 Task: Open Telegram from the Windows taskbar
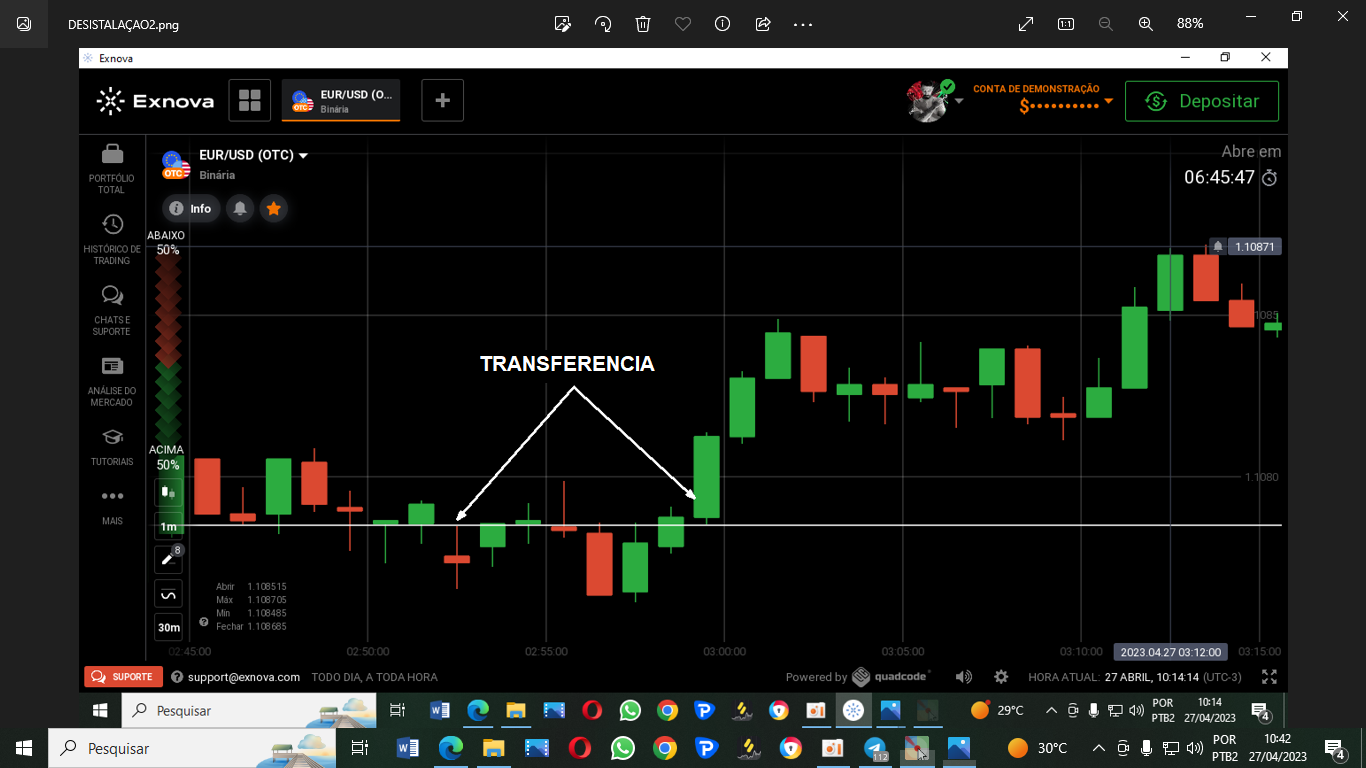click(x=876, y=748)
